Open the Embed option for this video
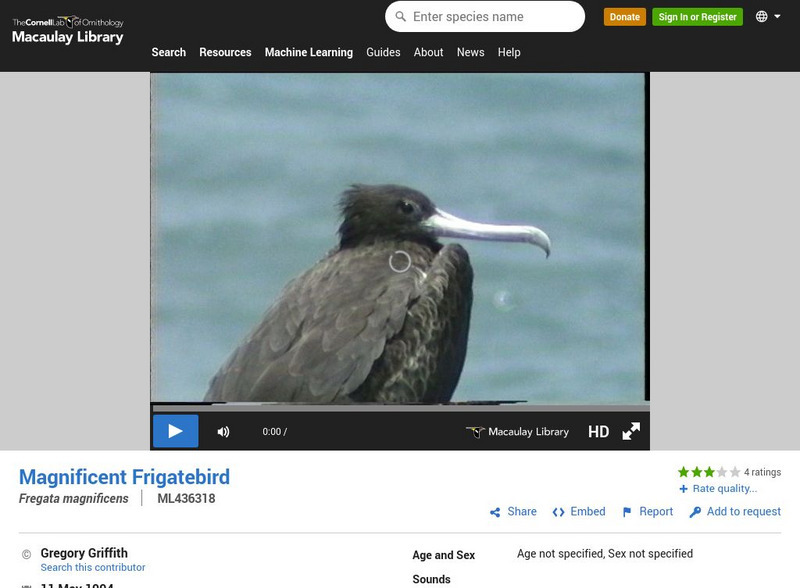Image resolution: width=800 pixels, height=588 pixels. pos(580,511)
